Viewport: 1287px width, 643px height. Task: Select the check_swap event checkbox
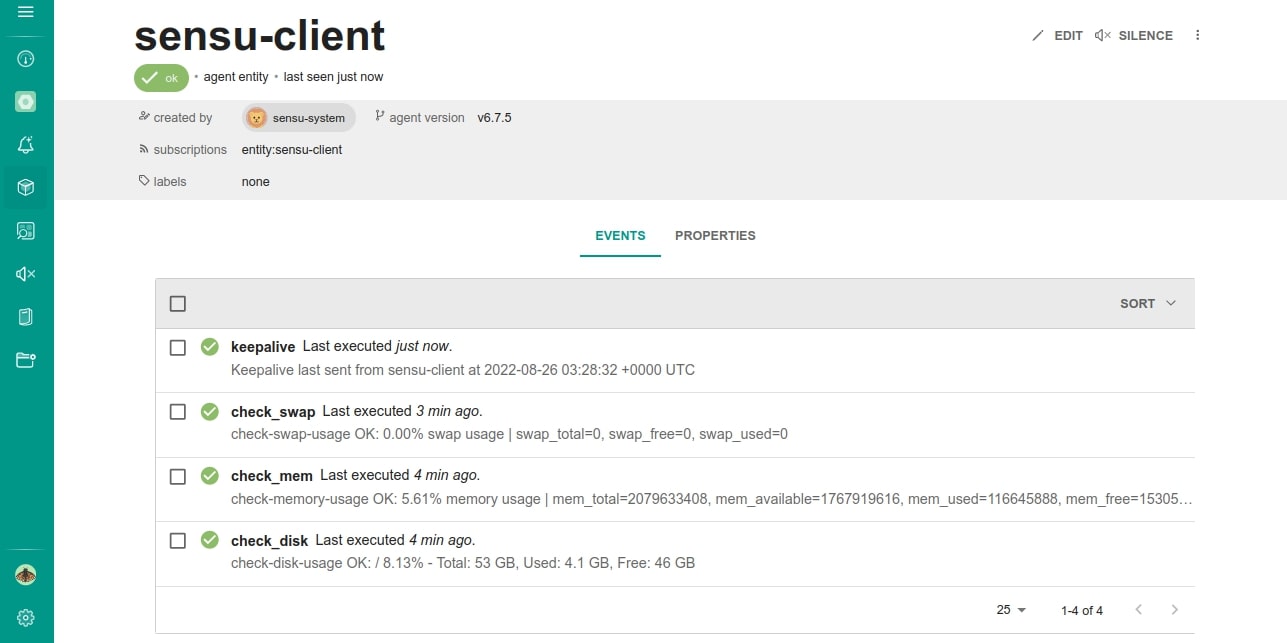178,412
